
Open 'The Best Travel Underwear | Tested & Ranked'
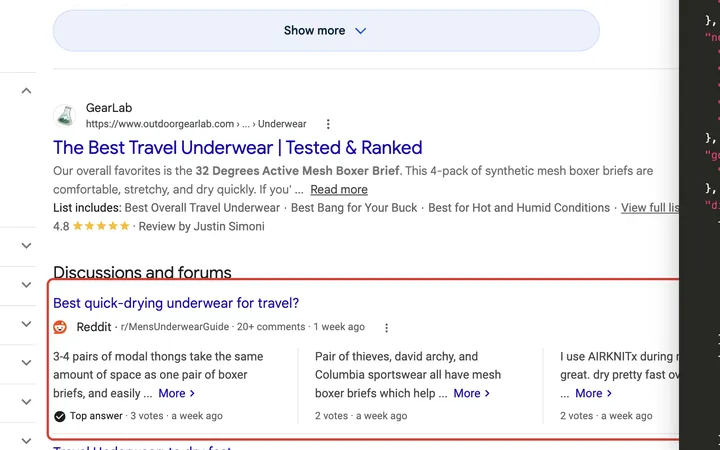[237, 147]
